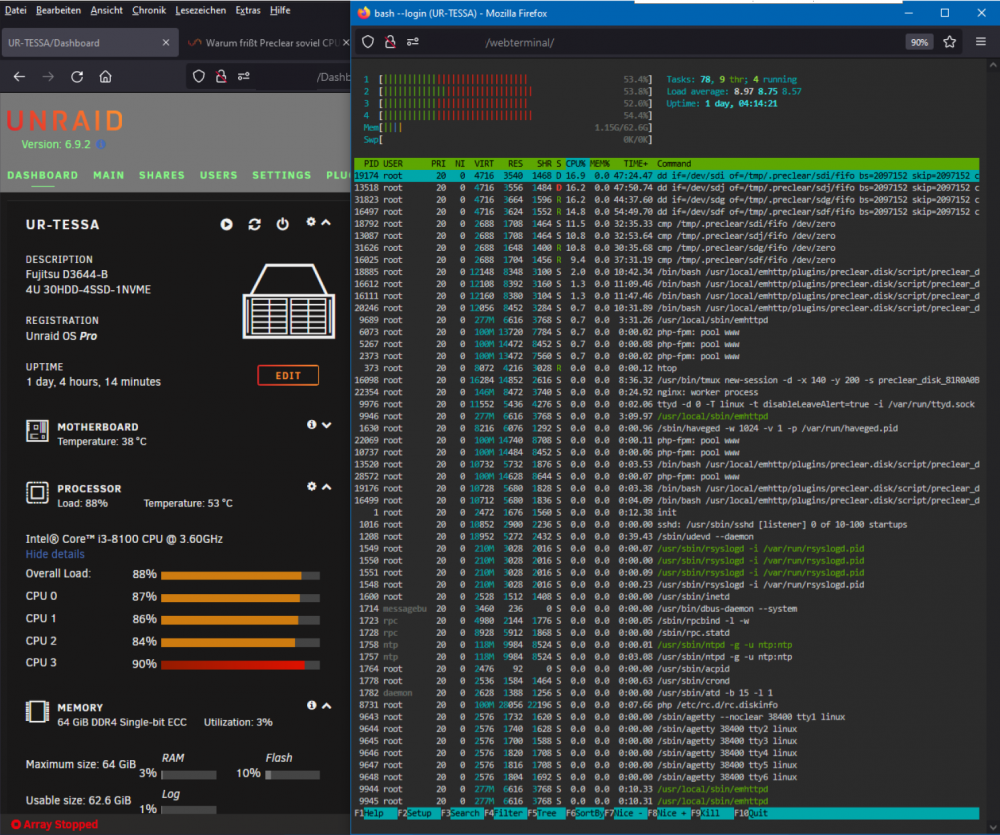The width and height of the screenshot is (1000, 835).
Task: Click the F10 Quit htop button
Action: click(x=752, y=813)
